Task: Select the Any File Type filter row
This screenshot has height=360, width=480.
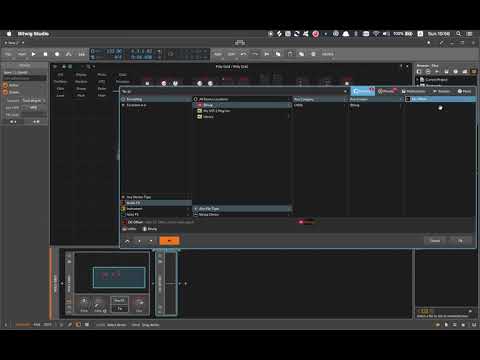Action: pos(242,209)
